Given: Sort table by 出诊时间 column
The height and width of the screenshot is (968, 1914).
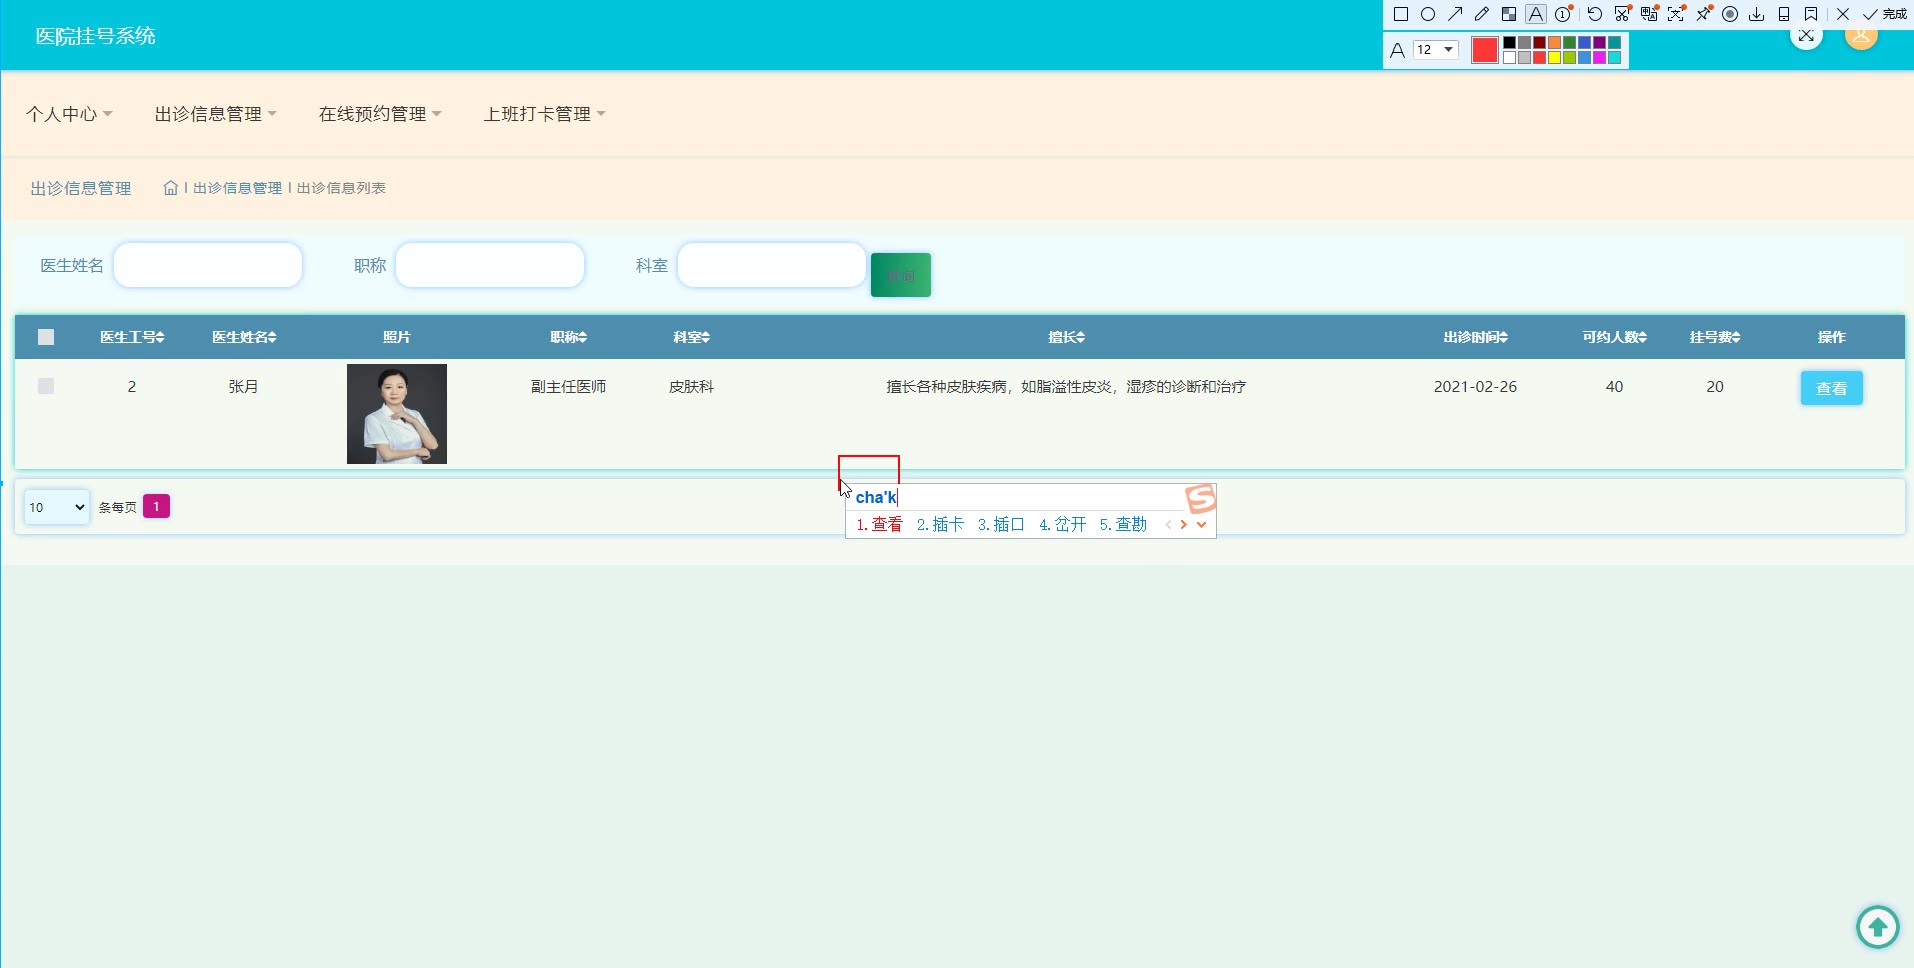Looking at the screenshot, I should [x=1475, y=337].
